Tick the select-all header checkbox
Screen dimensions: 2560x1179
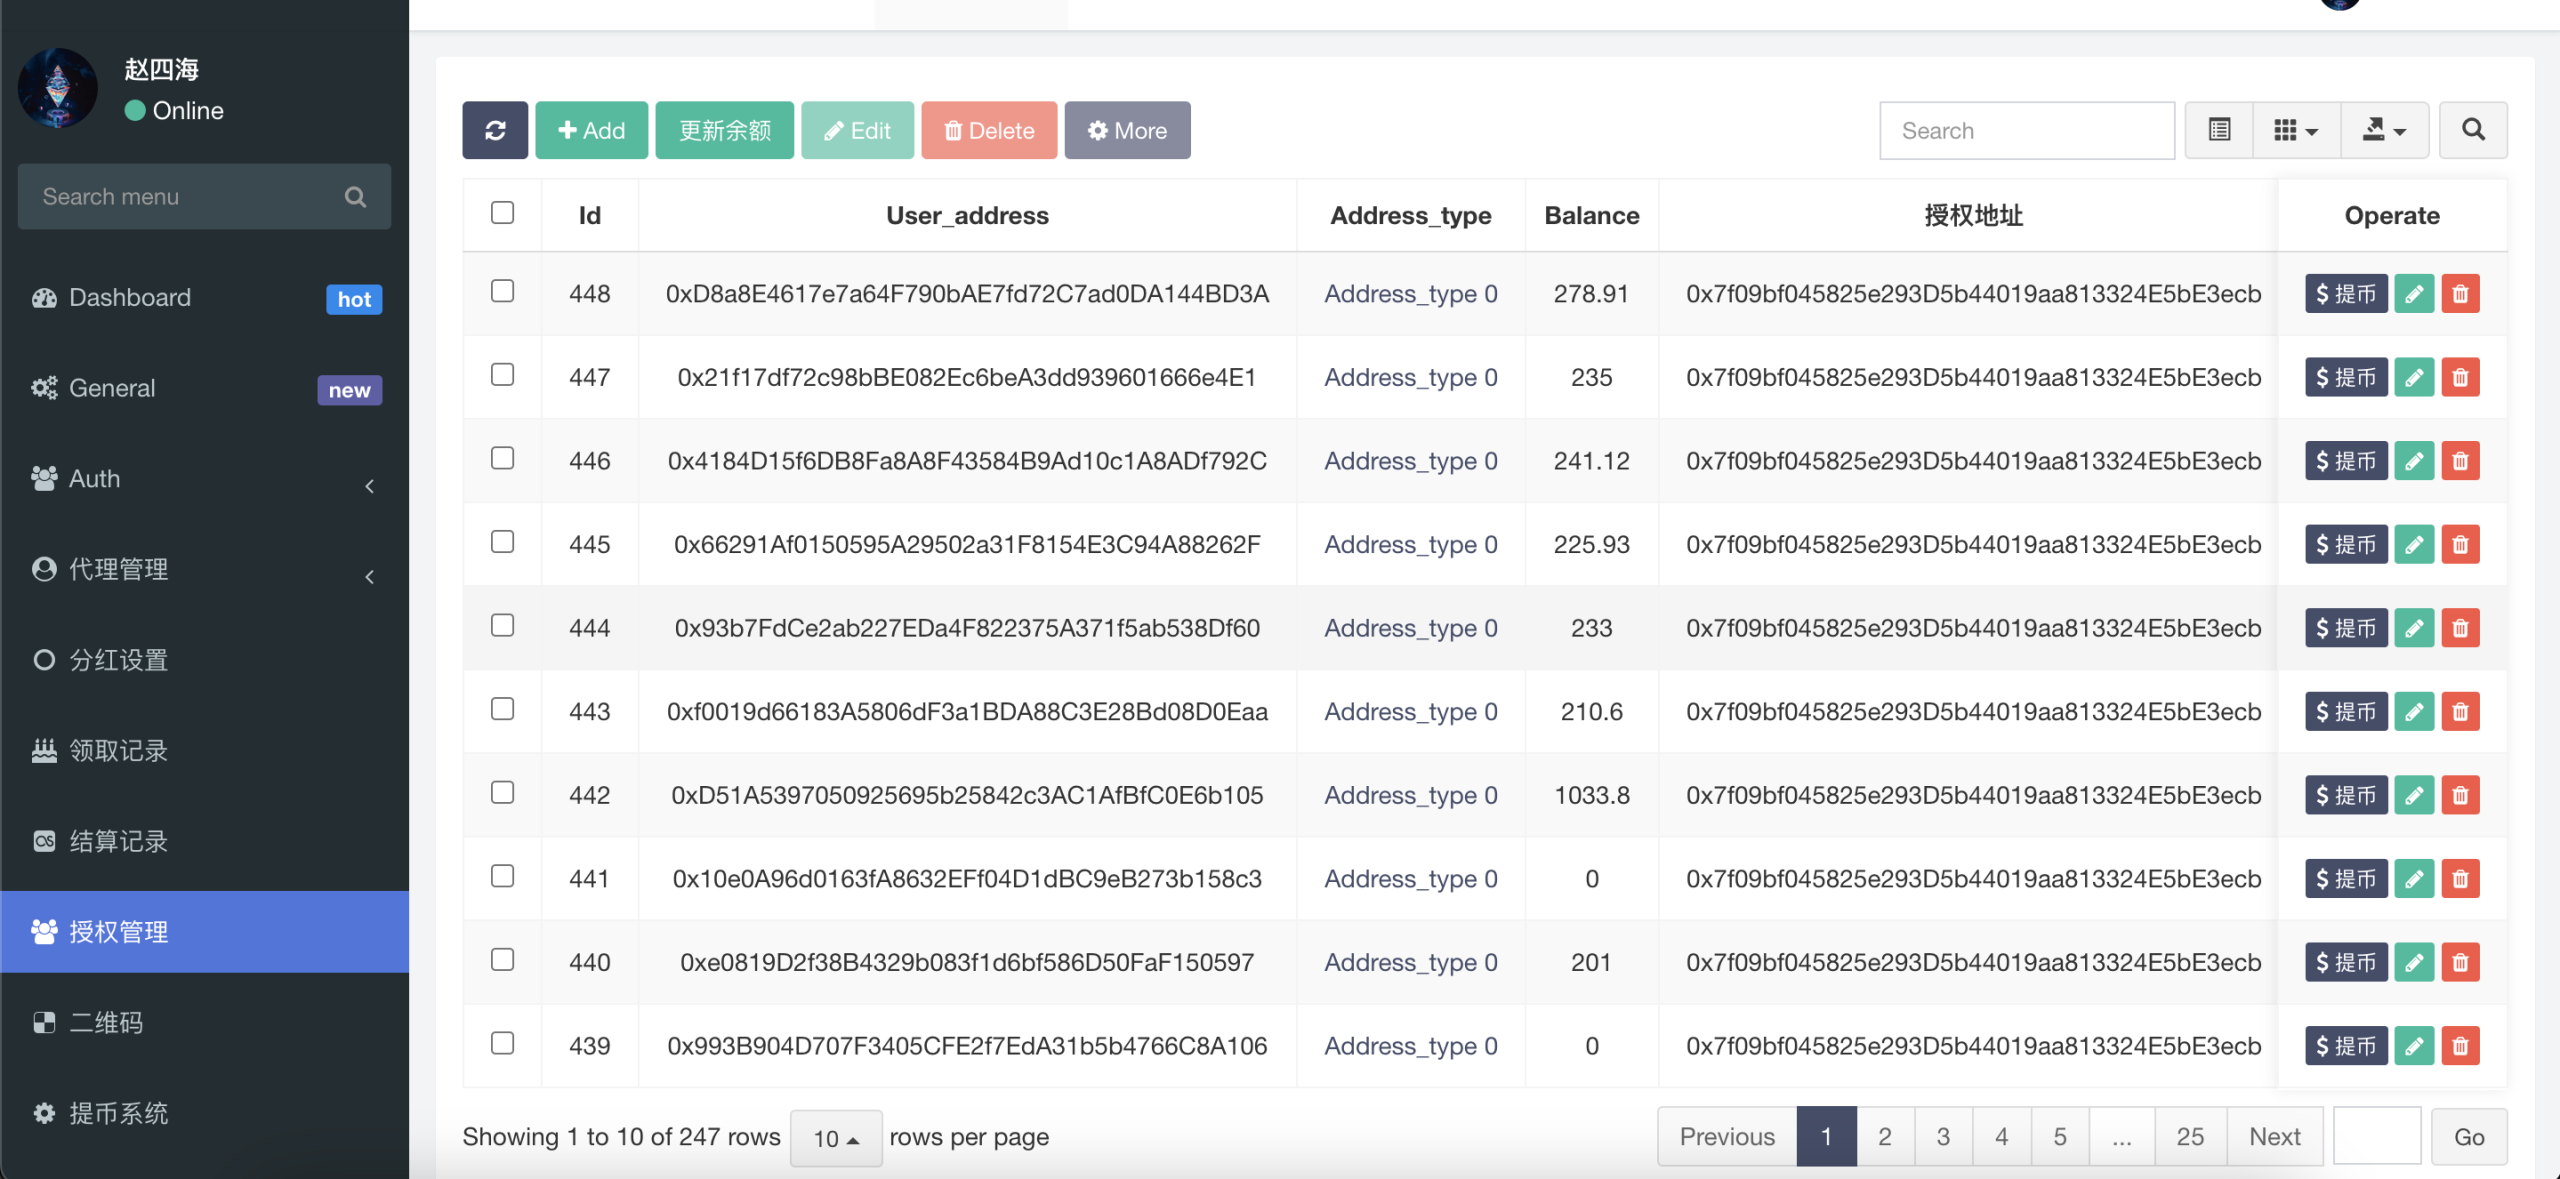point(502,213)
